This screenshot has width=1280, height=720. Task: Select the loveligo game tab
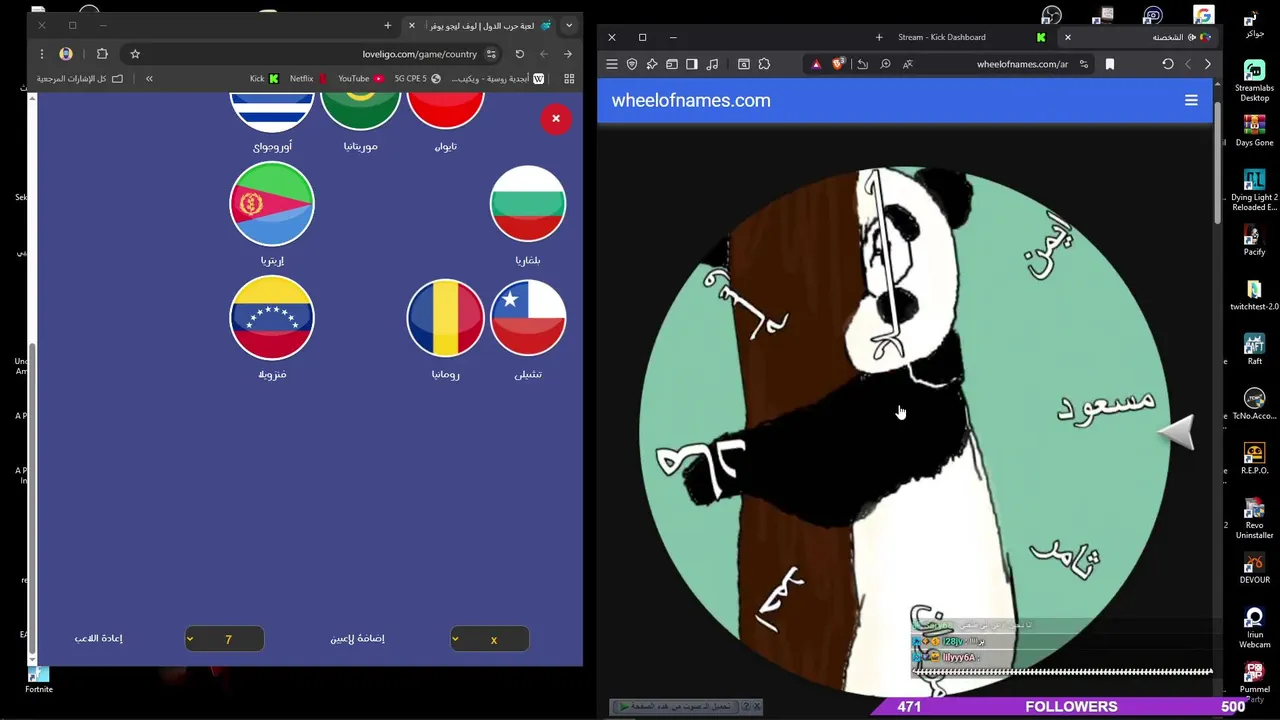pos(479,25)
